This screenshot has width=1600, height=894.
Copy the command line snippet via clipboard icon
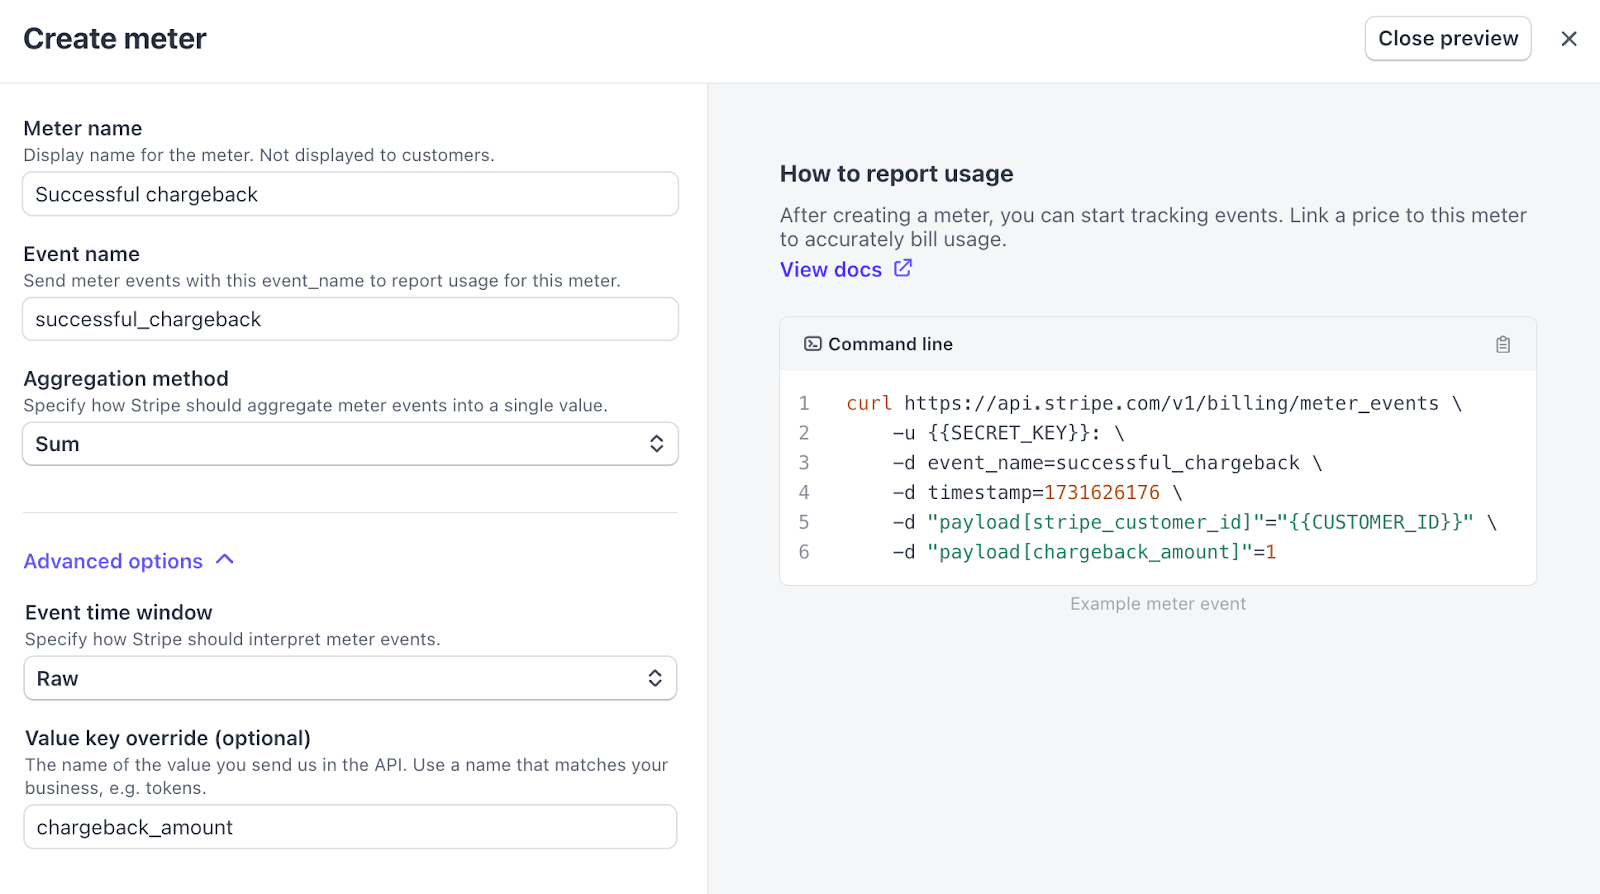point(1502,345)
